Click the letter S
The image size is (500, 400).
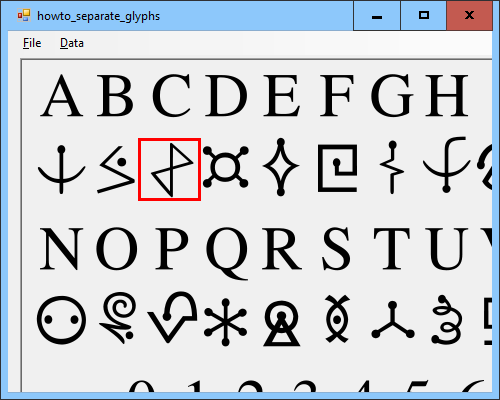pos(336,249)
